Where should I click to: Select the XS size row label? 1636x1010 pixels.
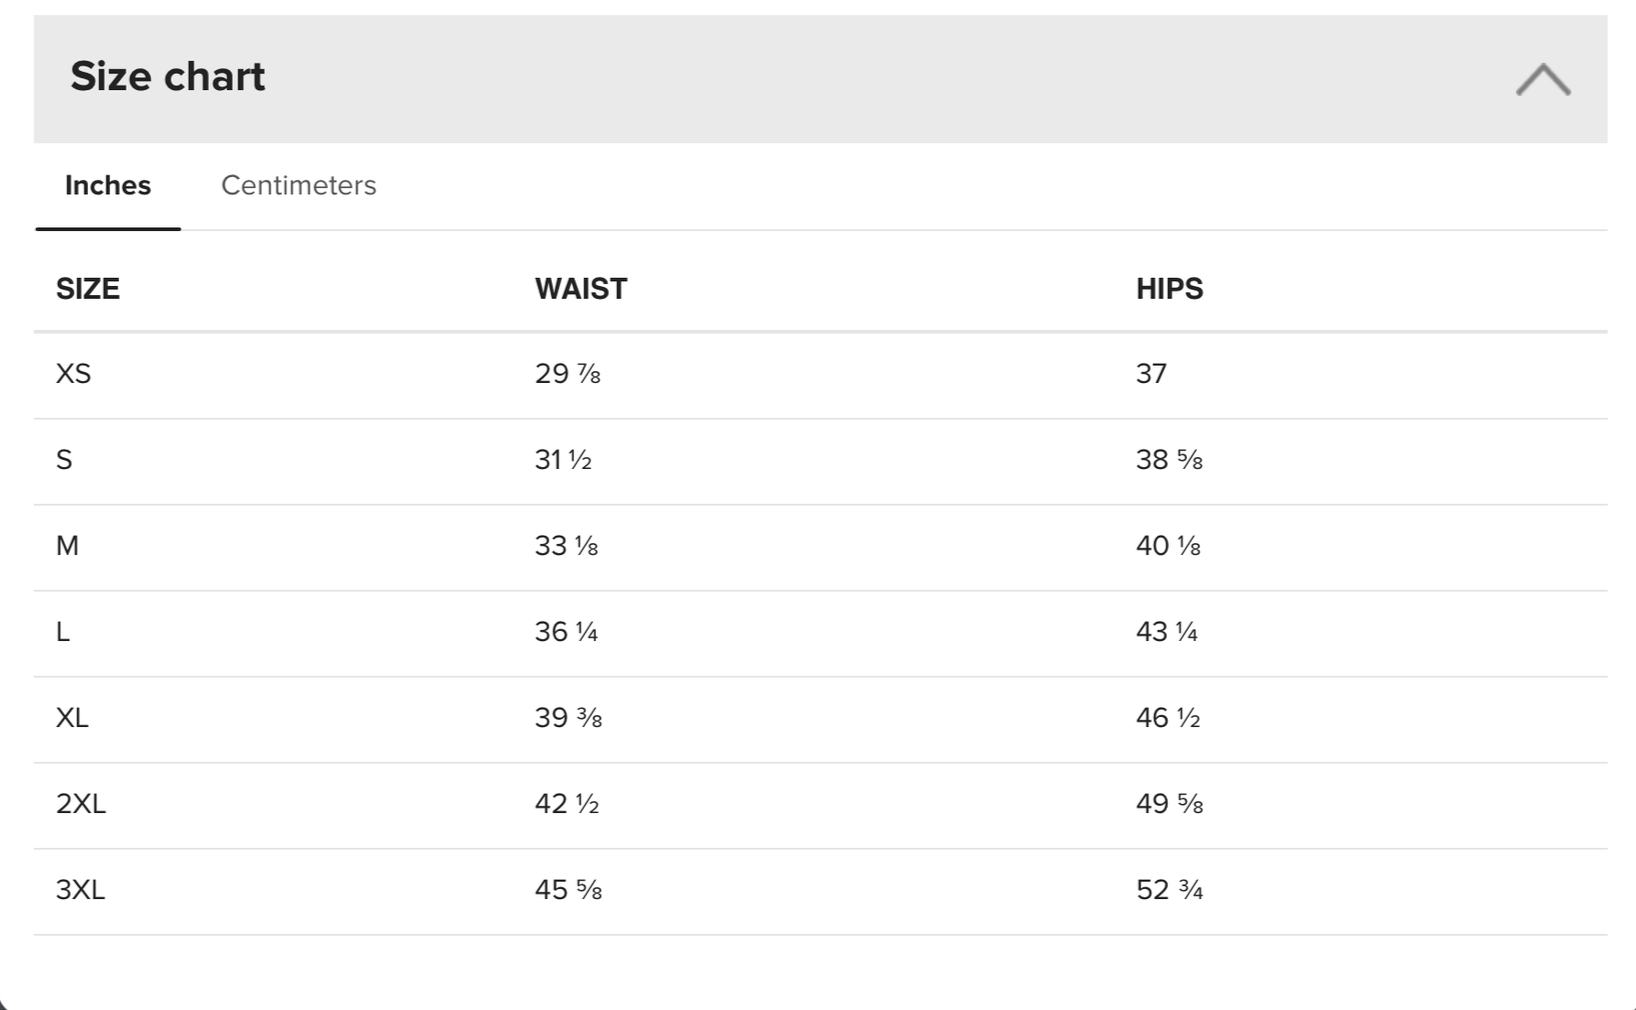pos(73,374)
